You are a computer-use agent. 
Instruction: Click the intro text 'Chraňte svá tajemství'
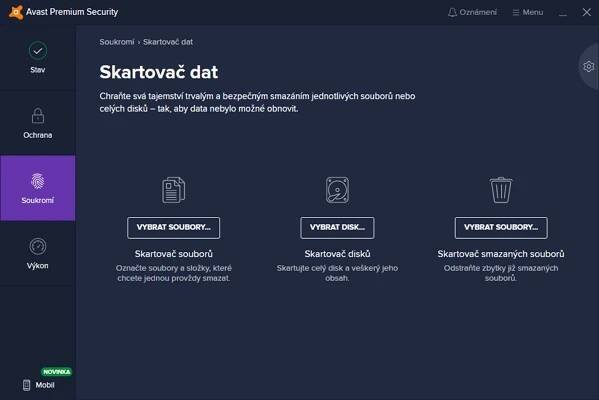click(x=257, y=102)
